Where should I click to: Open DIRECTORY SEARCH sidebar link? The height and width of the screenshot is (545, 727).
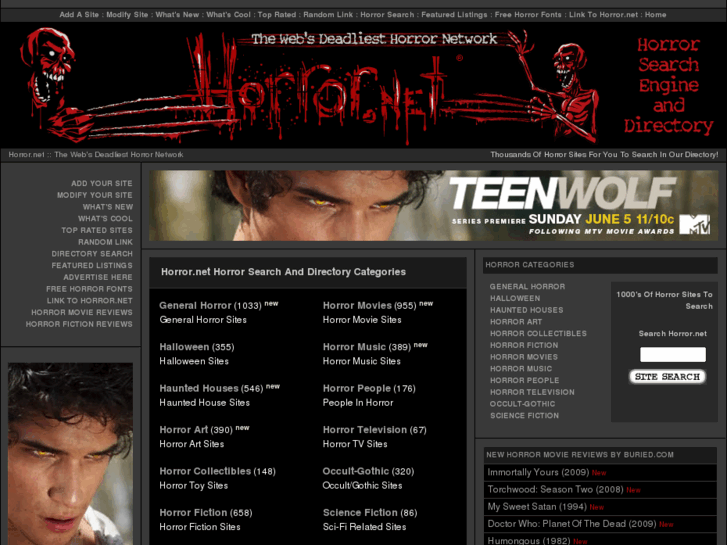pos(92,254)
